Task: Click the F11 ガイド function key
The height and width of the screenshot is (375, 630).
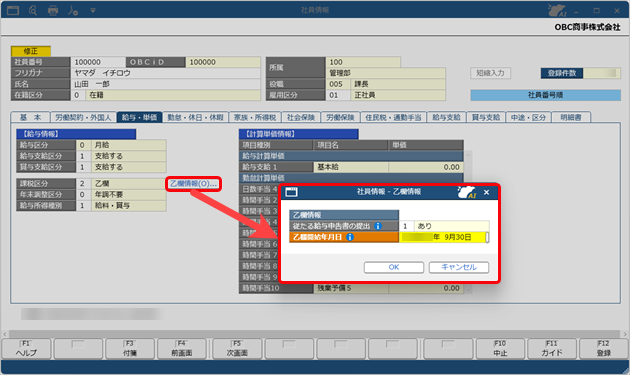Action: coord(552,348)
